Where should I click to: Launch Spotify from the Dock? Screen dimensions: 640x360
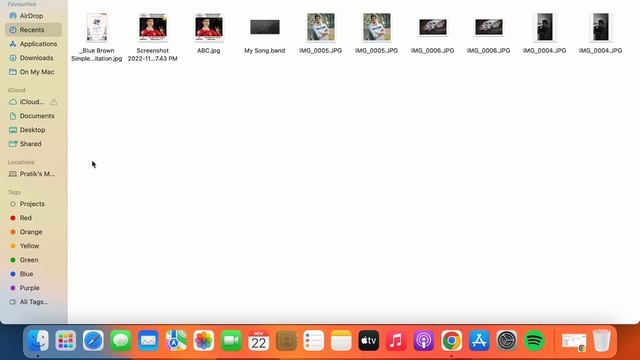point(534,340)
